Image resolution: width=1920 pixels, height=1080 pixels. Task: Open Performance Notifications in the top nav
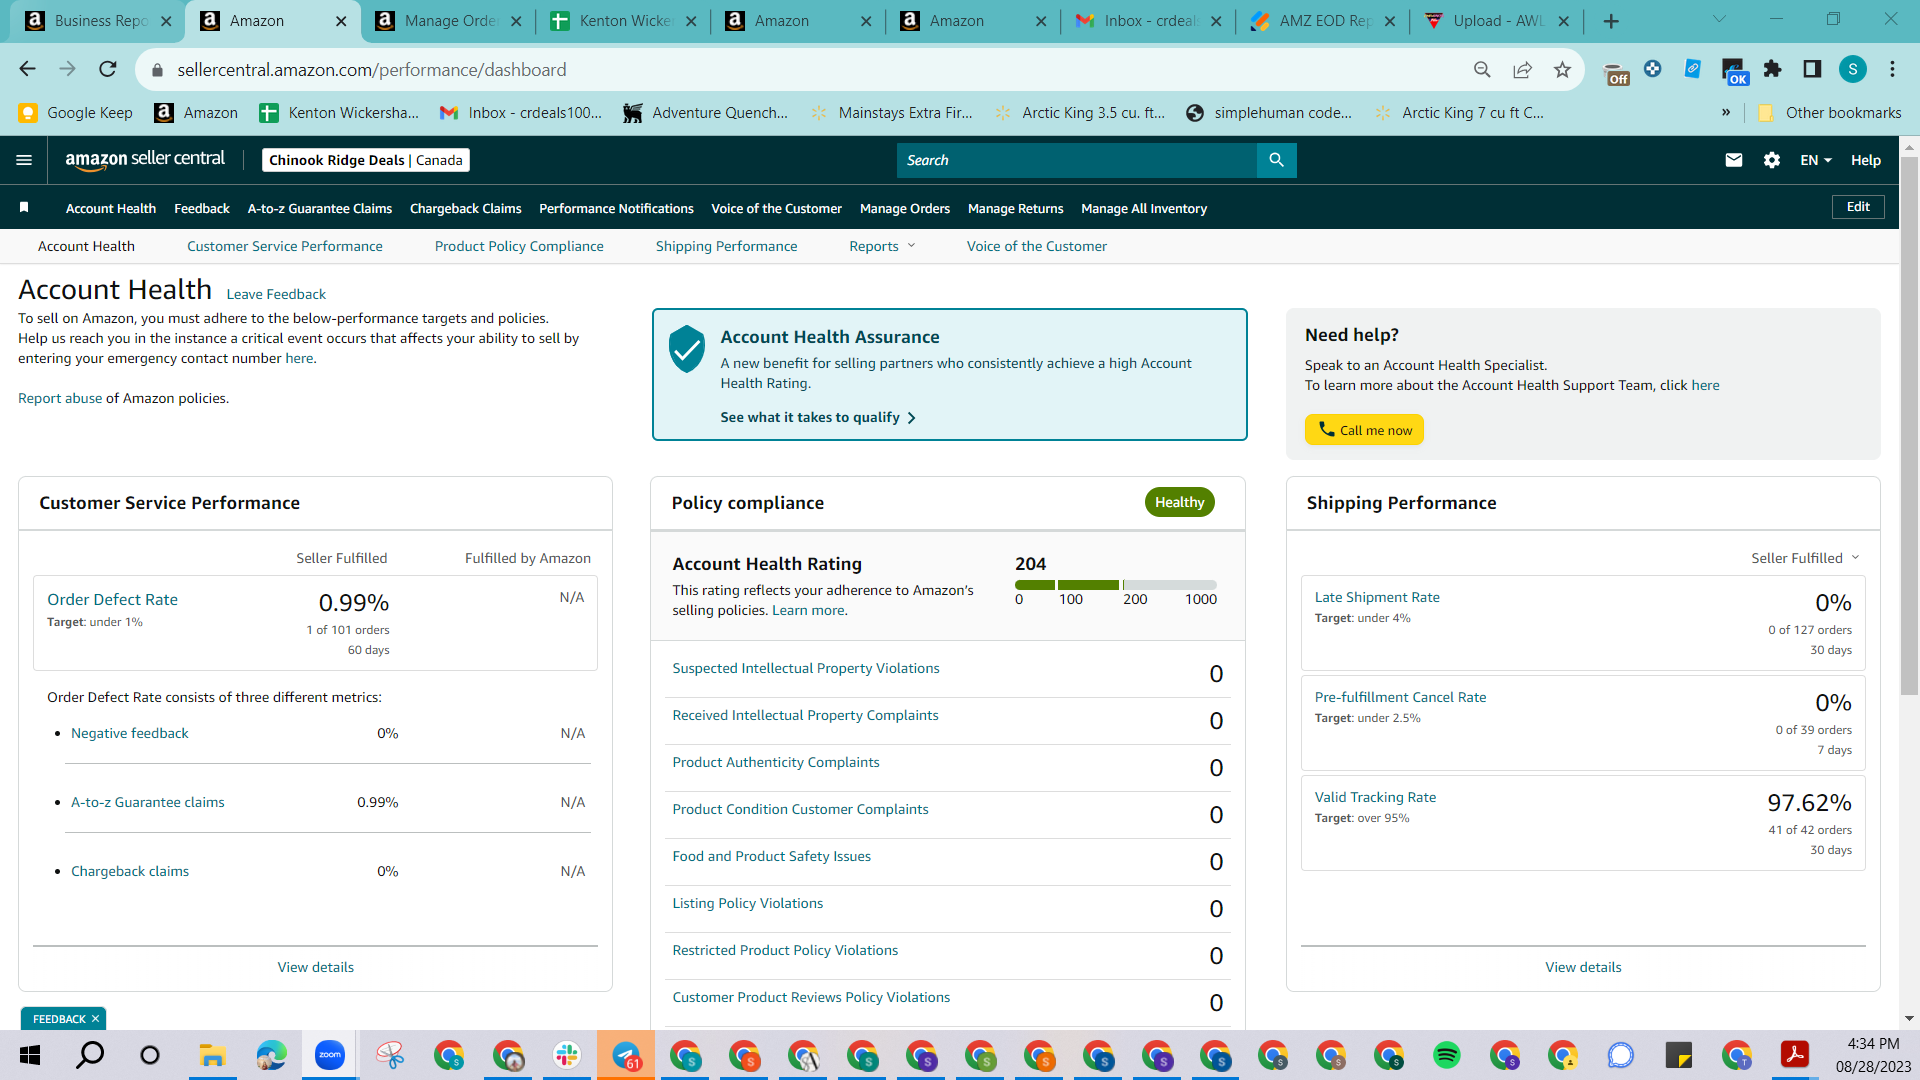point(616,208)
